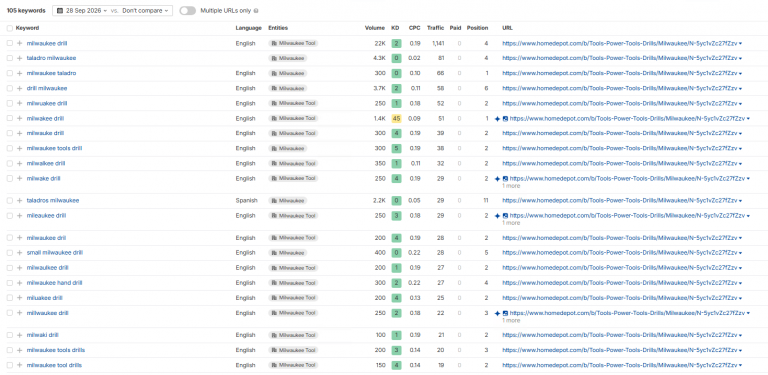Click 'Spanish' language cell for 'taladros milwaukee'
This screenshot has width=768, height=375.
(246, 201)
